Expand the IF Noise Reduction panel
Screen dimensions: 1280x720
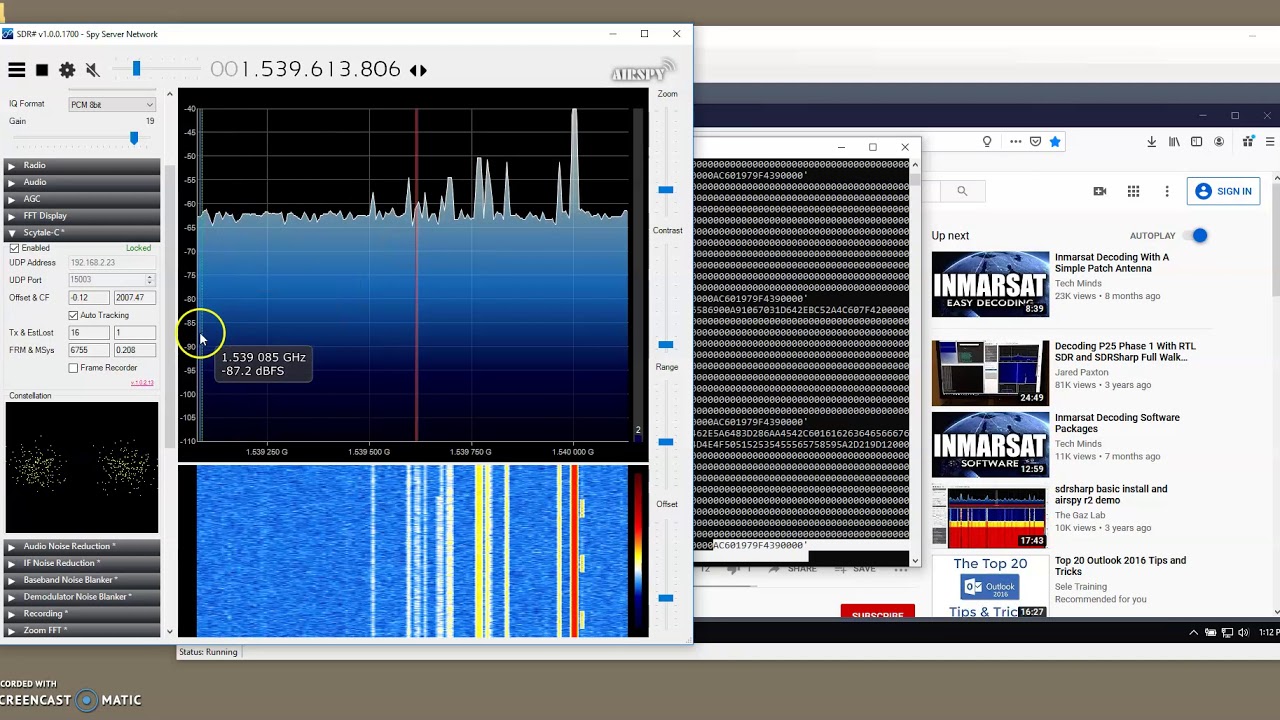pos(82,563)
